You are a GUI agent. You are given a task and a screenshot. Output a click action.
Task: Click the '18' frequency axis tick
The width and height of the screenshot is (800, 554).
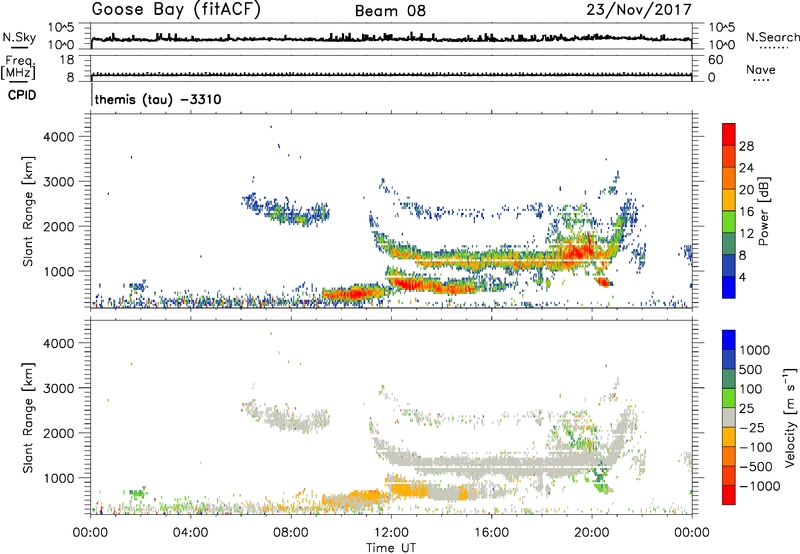point(67,60)
